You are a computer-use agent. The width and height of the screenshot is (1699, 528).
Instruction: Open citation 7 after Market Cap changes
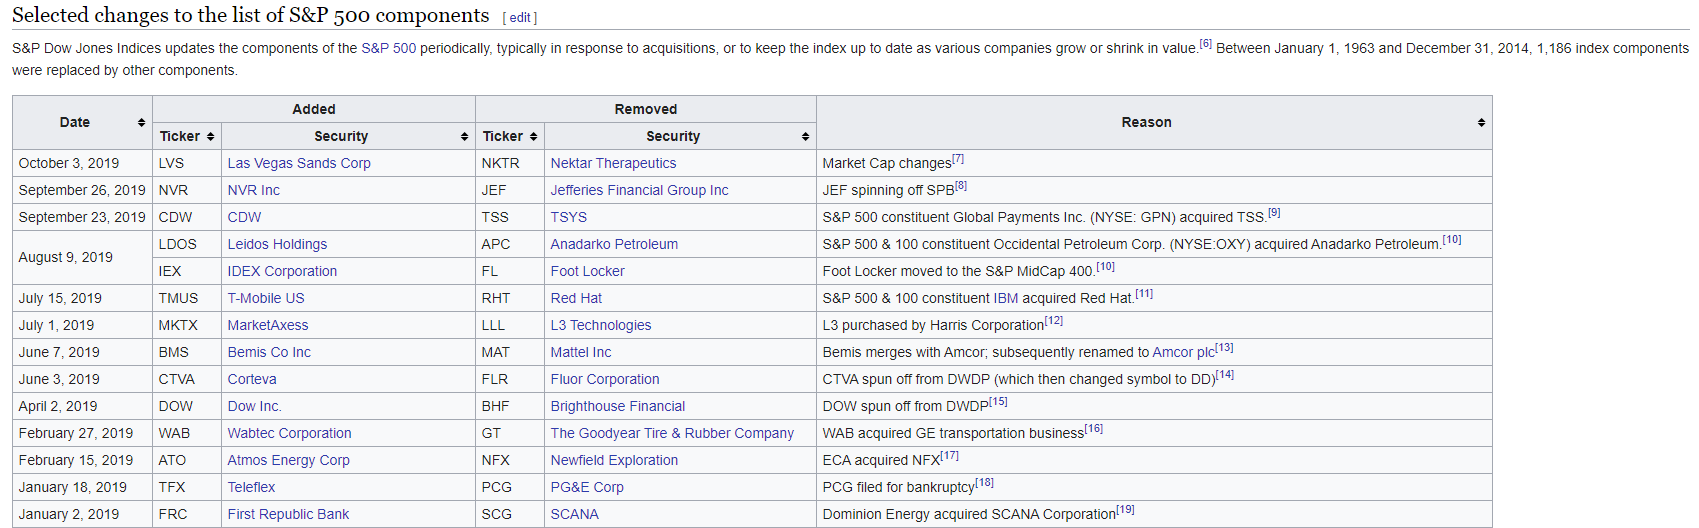[958, 159]
